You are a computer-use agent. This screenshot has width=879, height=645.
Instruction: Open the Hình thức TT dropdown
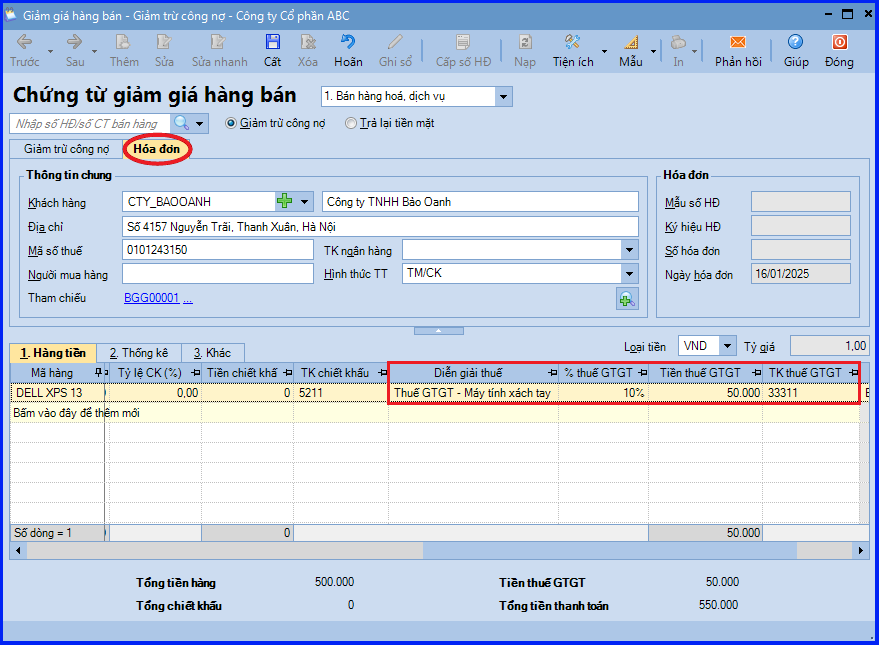[x=630, y=273]
